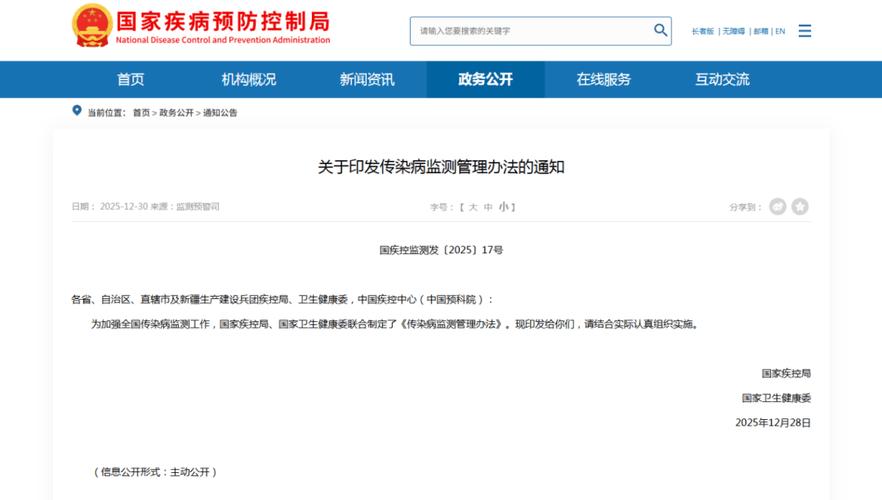882x500 pixels.
Task: Open the 机构概况 navigation tab
Action: [x=249, y=79]
